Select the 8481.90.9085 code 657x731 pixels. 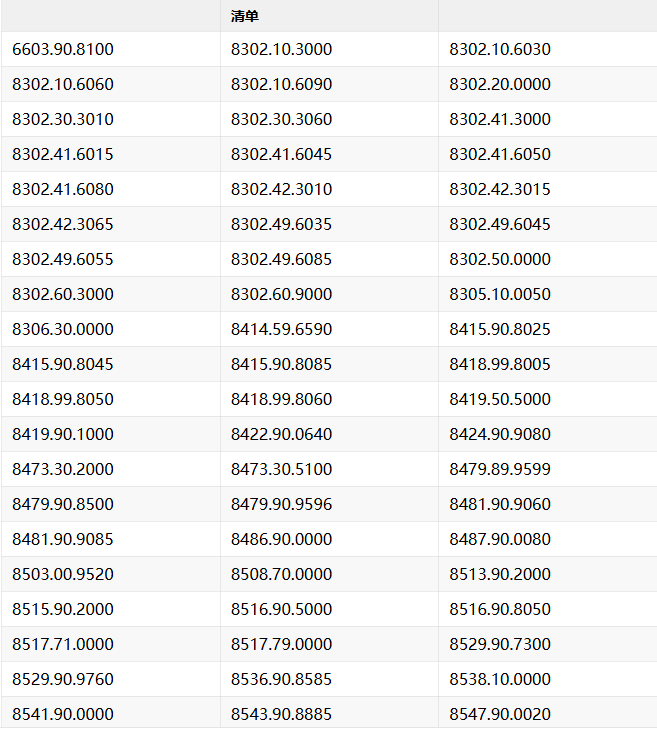(63, 539)
